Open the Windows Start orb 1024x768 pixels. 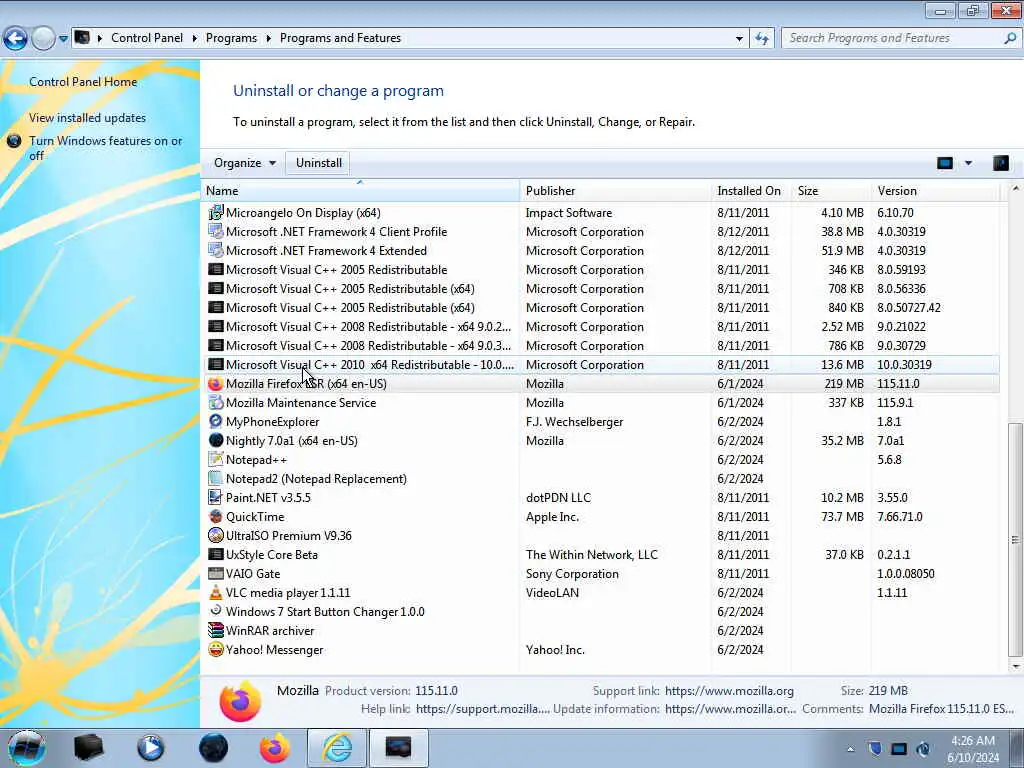point(27,748)
